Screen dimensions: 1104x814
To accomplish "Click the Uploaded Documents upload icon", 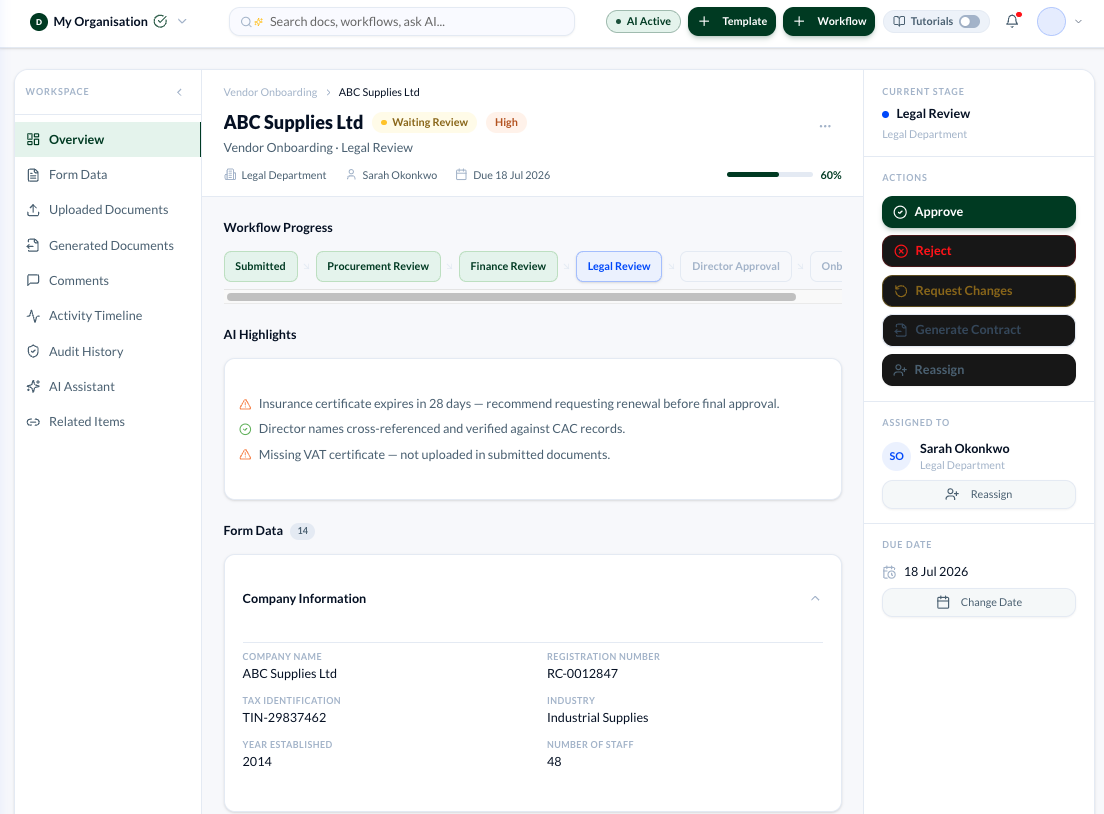I will [x=33, y=210].
